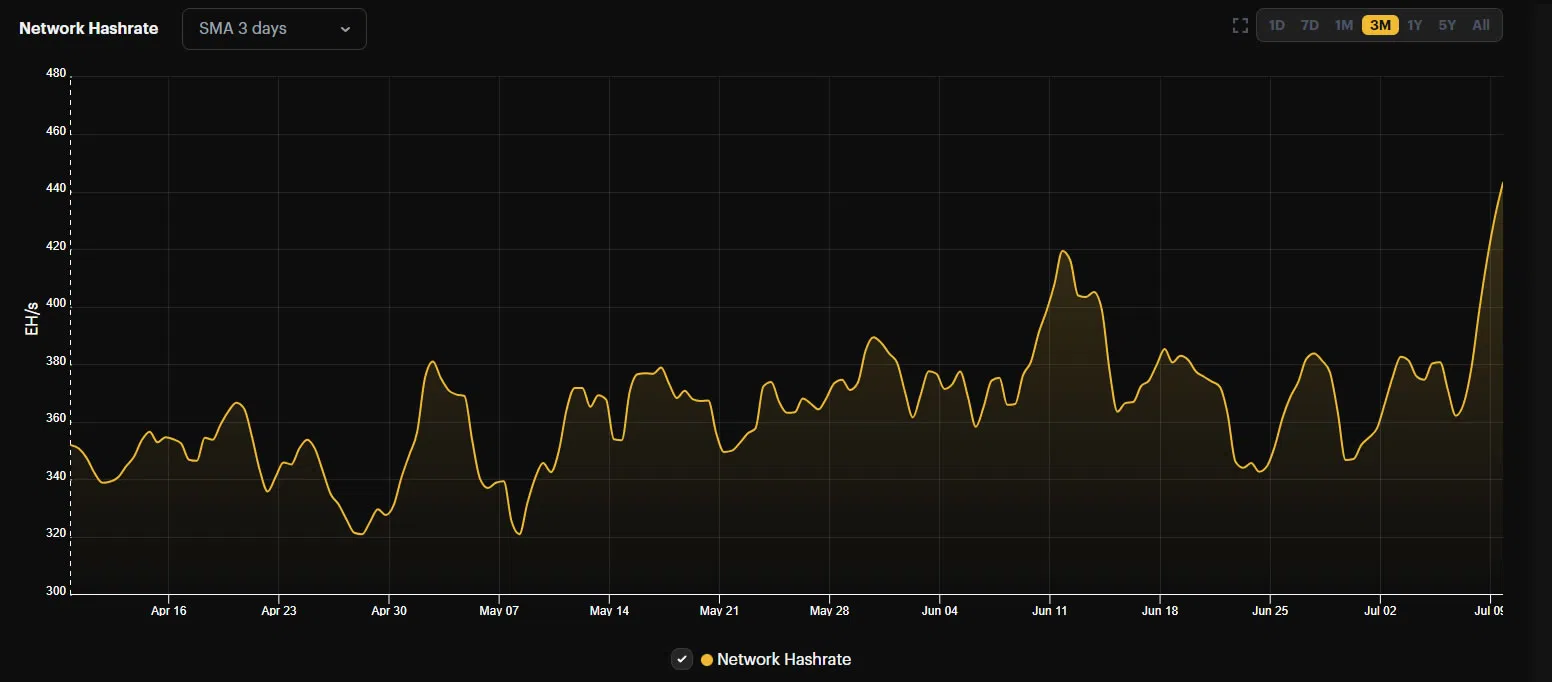Screen dimensions: 1552x682
Task: Click the Network Hashrate chart title
Action: (x=89, y=29)
